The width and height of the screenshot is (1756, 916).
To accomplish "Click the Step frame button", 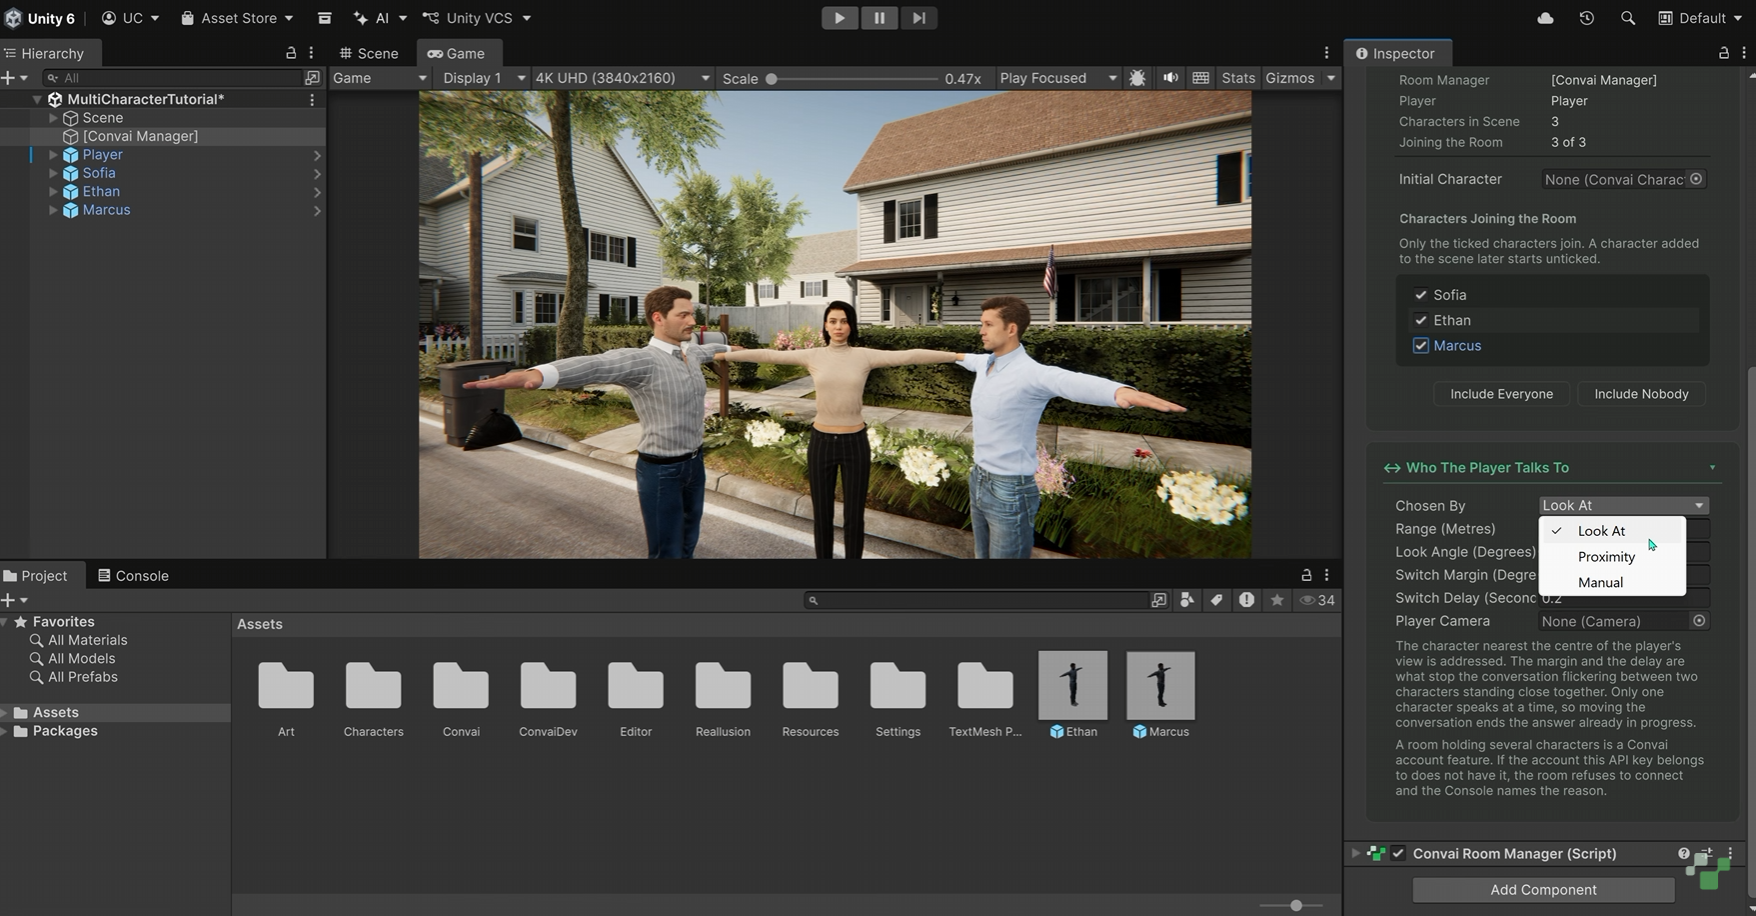I will (918, 18).
